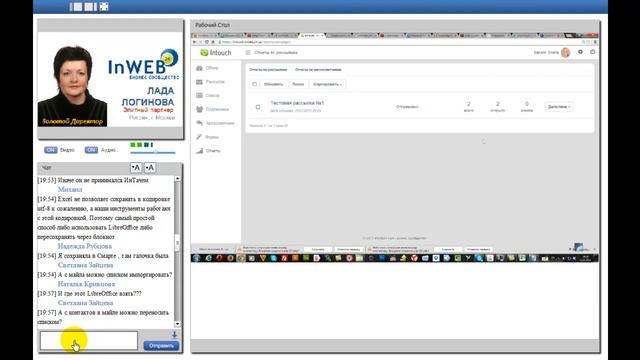
Task: Open the Действия dropdown for the mailing row
Action: (559, 107)
